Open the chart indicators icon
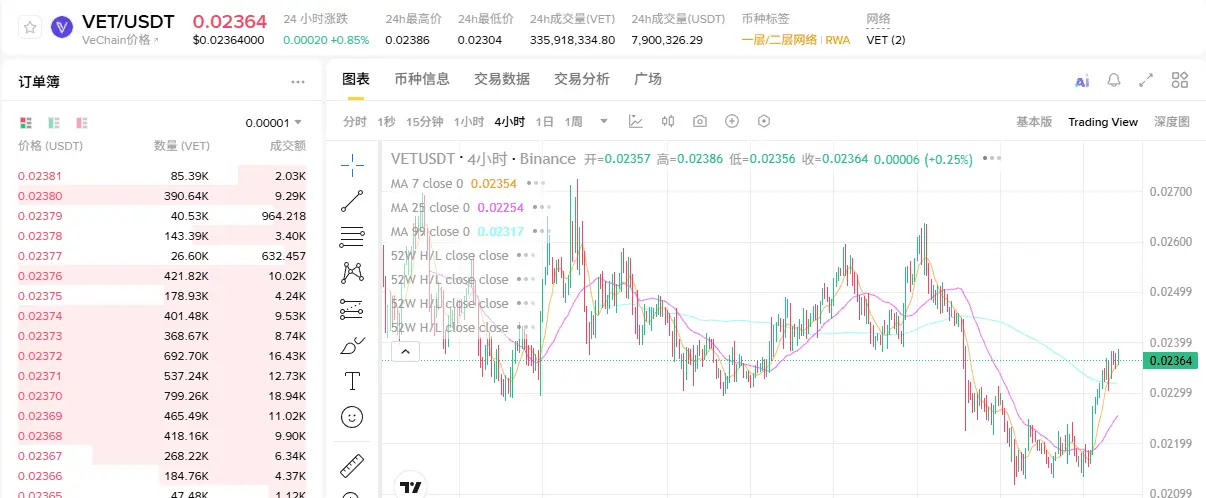This screenshot has height=498, width=1206. click(635, 121)
